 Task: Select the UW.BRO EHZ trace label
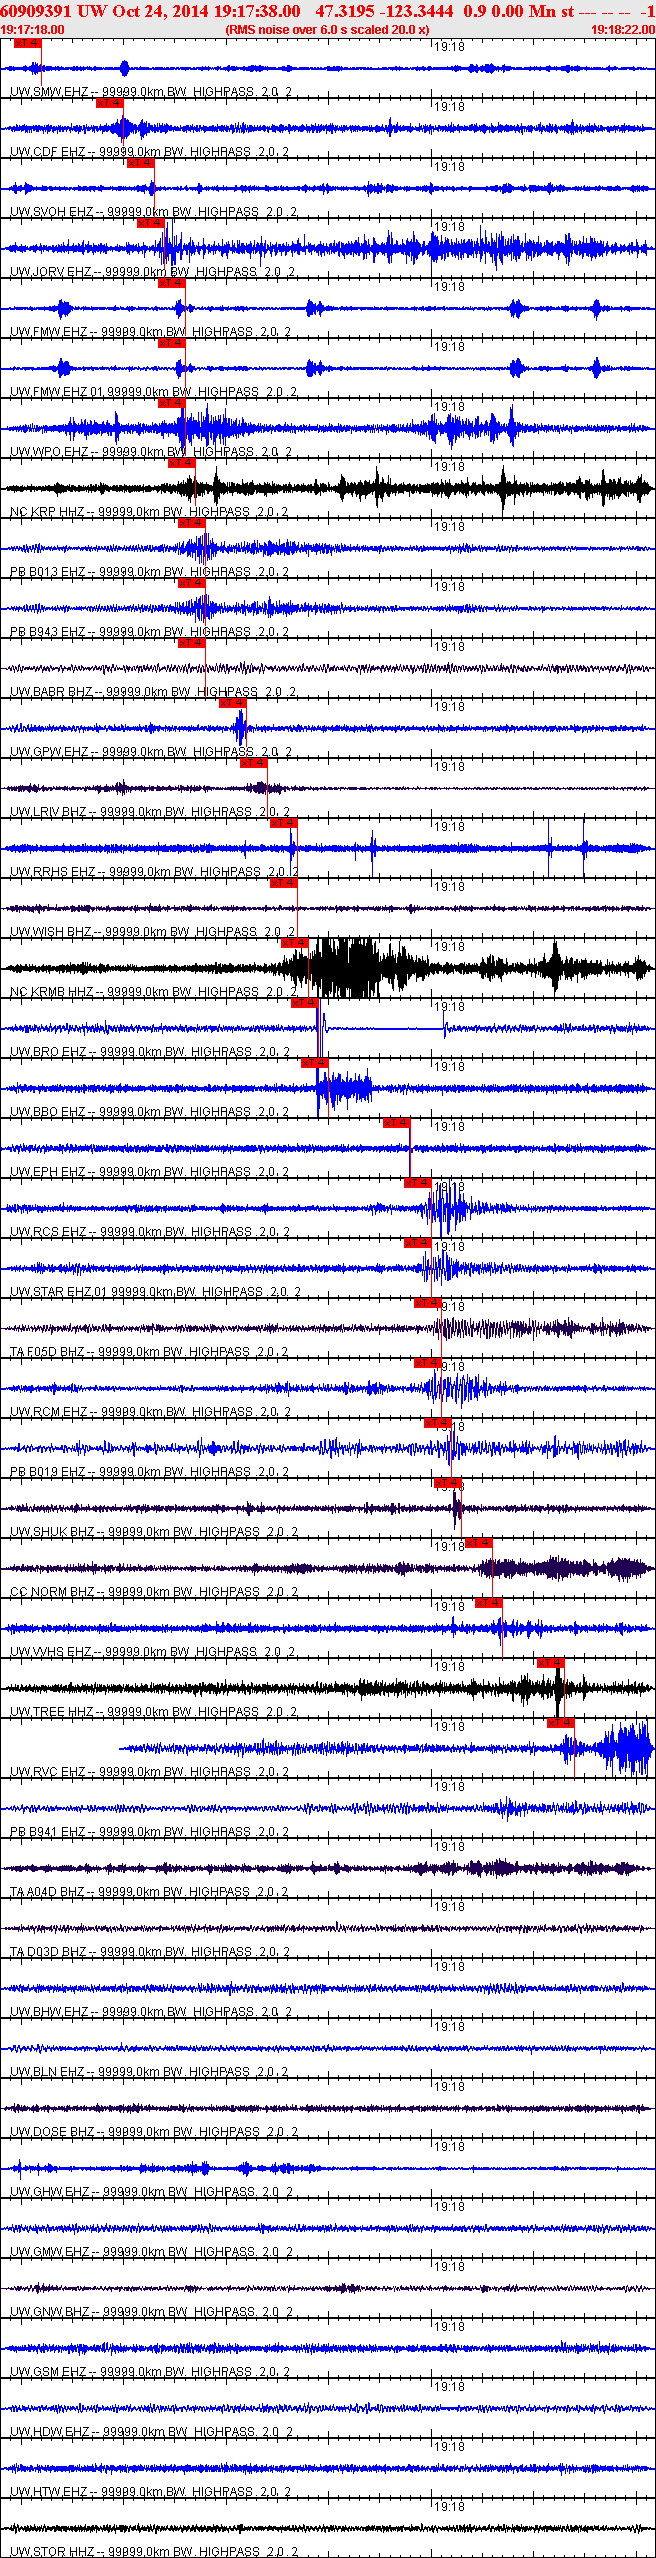150,1052
